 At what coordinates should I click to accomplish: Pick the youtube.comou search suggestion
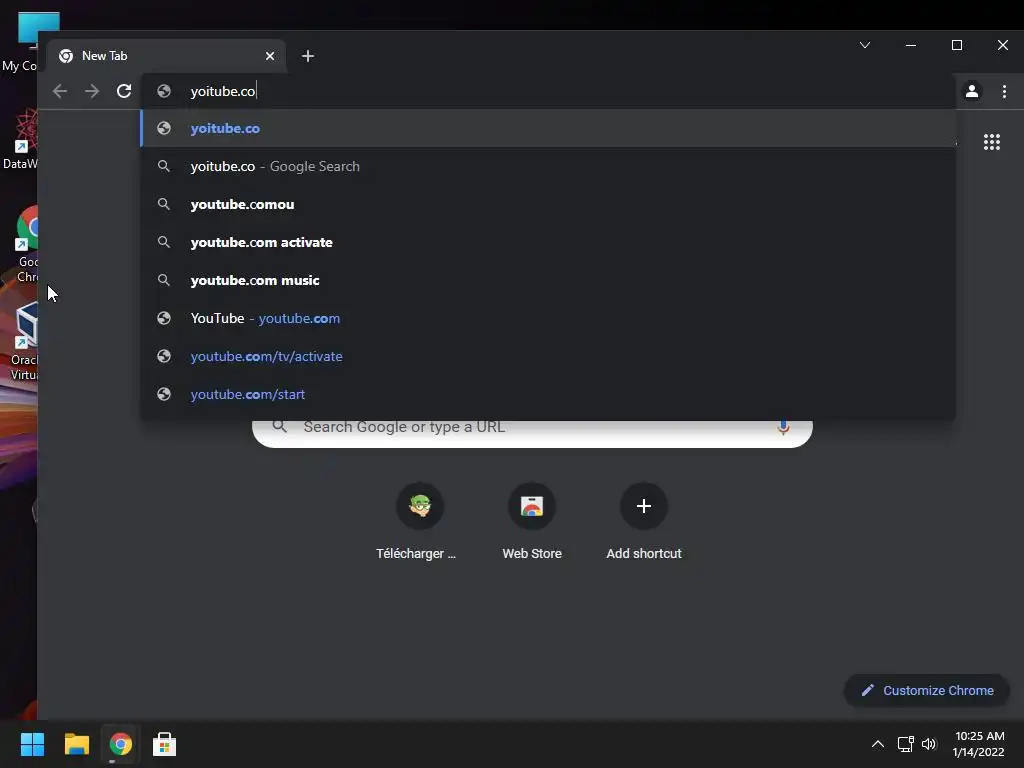pyautogui.click(x=549, y=204)
